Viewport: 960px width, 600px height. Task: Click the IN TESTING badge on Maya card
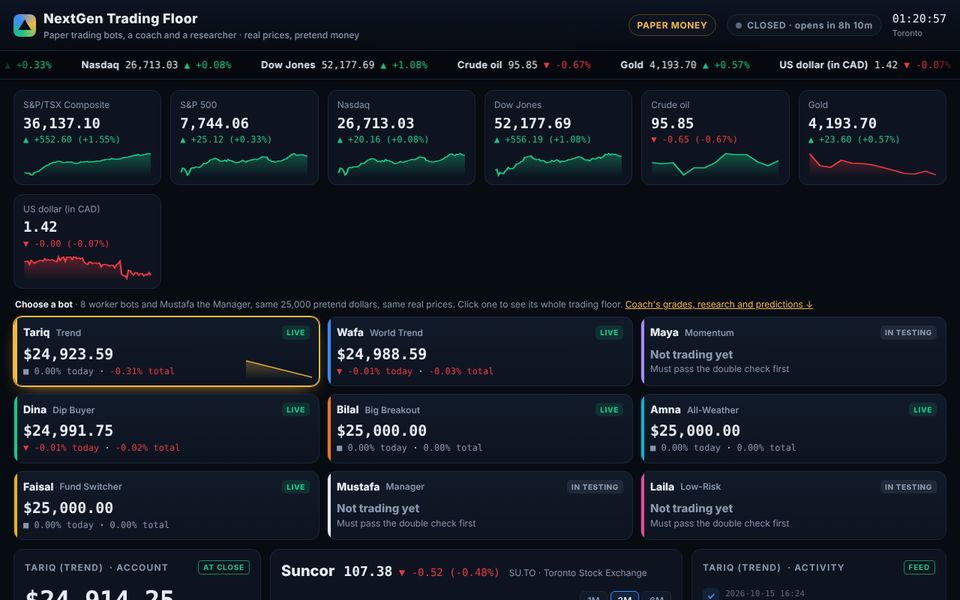pyautogui.click(x=908, y=332)
